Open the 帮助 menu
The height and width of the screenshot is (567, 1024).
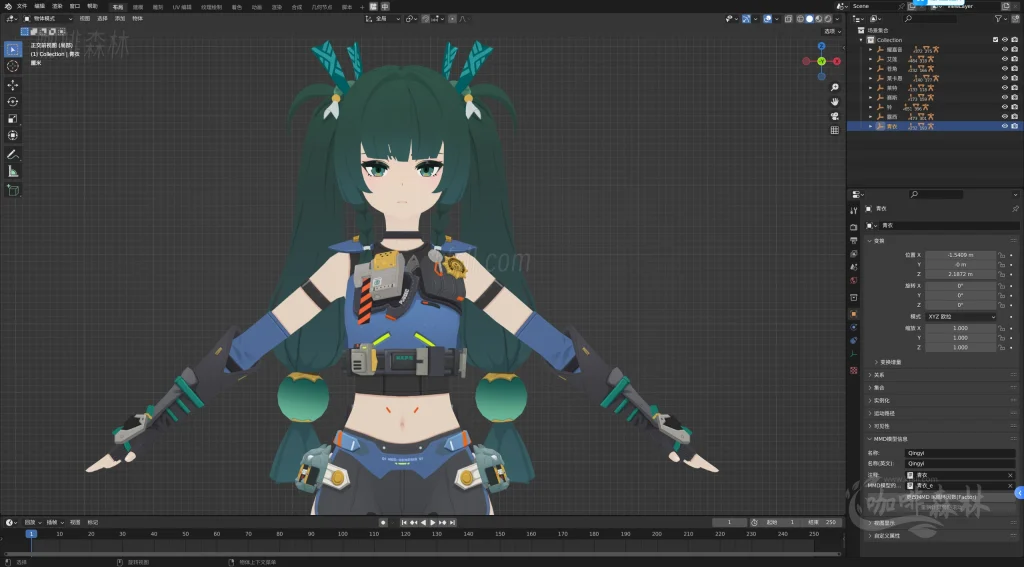point(93,6)
